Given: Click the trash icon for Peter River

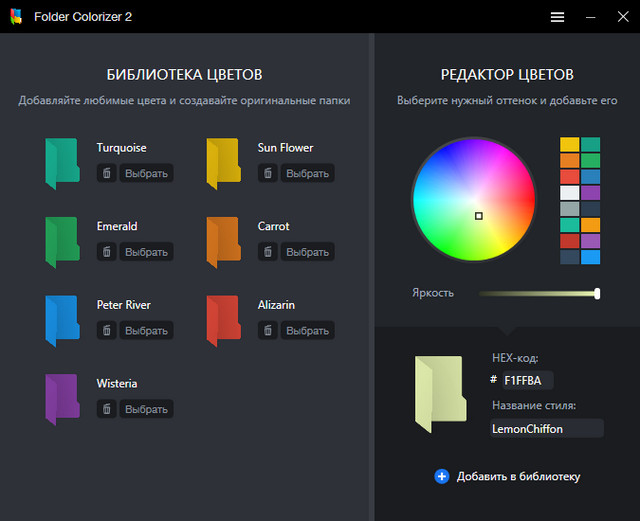Looking at the screenshot, I should pyautogui.click(x=107, y=330).
